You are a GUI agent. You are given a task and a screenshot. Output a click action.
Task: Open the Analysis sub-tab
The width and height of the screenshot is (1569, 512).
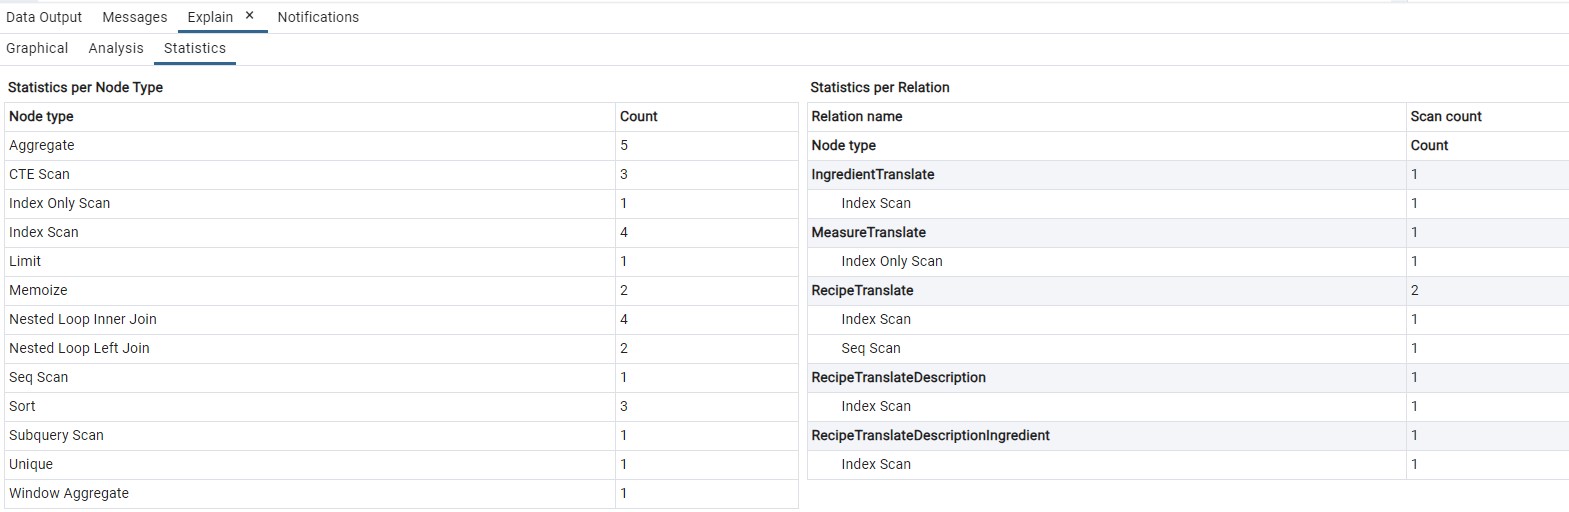pos(116,48)
